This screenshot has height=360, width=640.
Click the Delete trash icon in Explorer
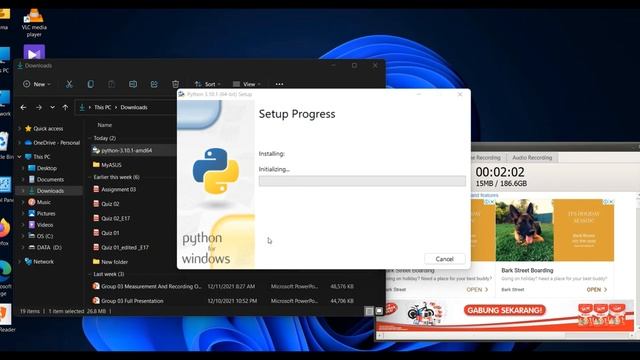click(x=176, y=84)
